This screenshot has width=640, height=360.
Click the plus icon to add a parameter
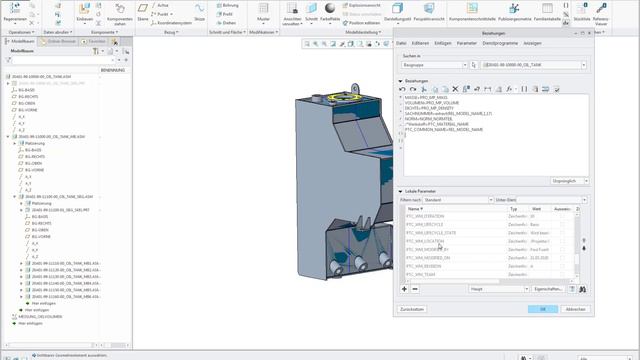[x=404, y=289]
